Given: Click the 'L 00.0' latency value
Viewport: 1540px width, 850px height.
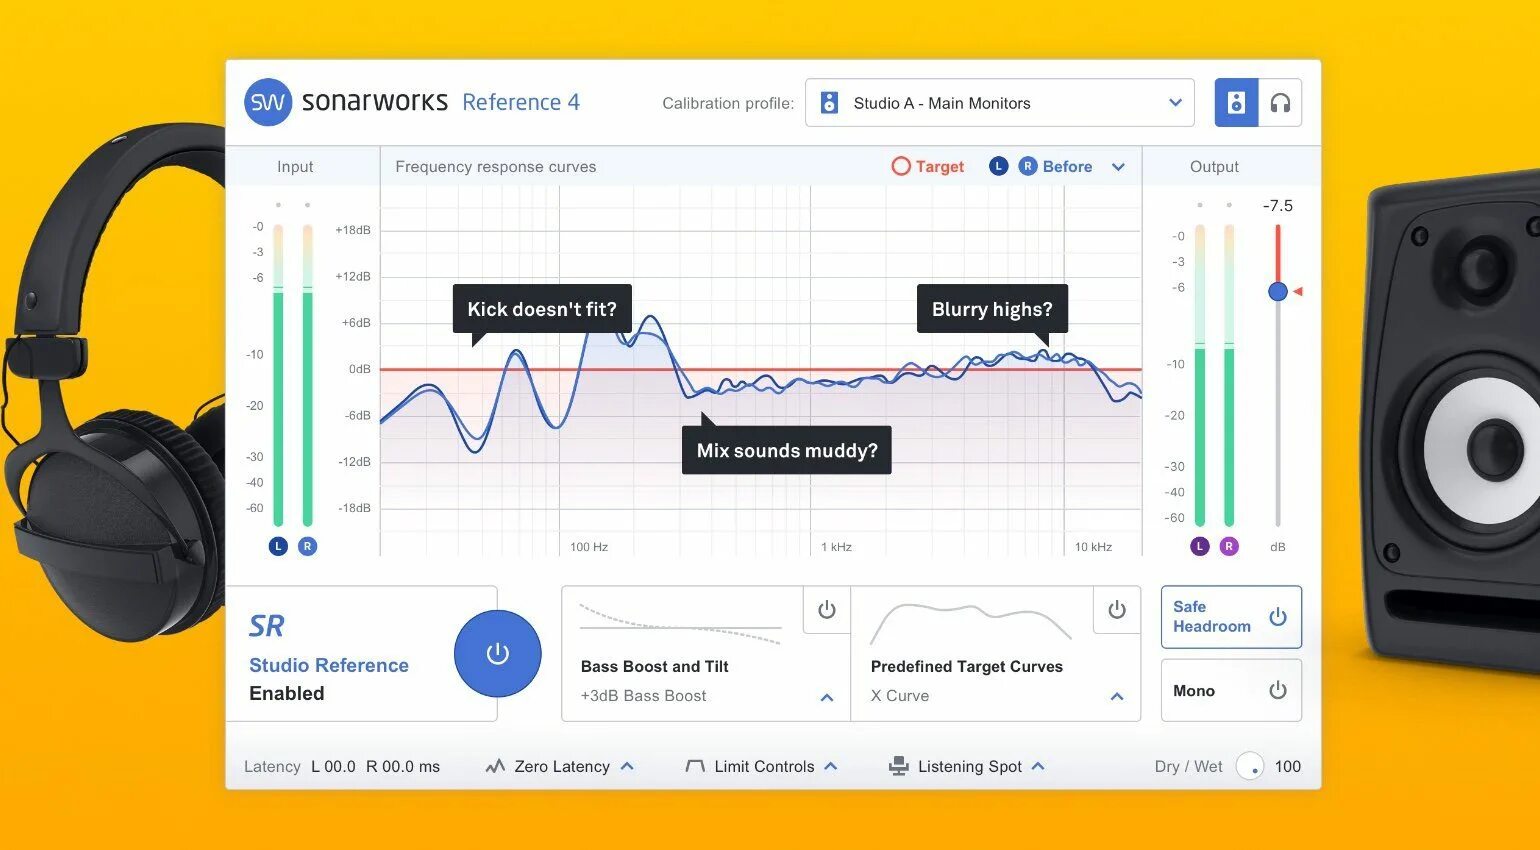Looking at the screenshot, I should (333, 766).
